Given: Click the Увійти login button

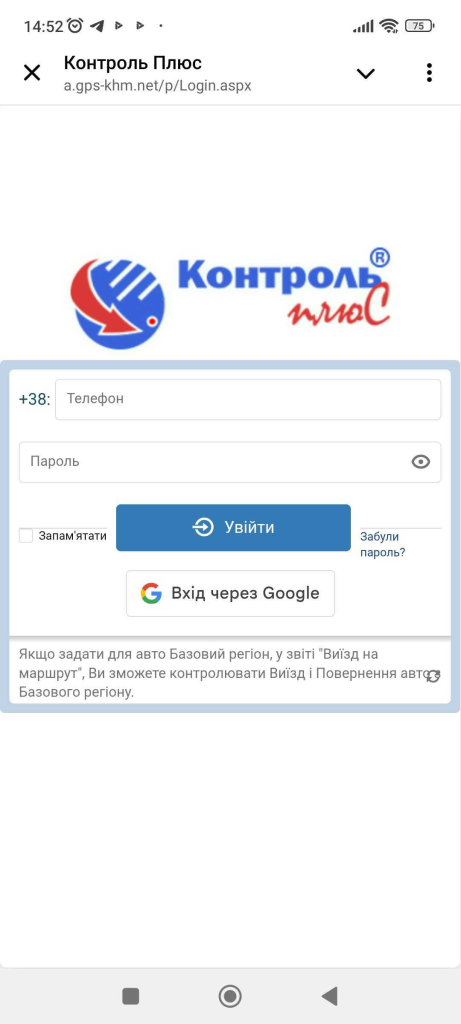Looking at the screenshot, I should (x=233, y=528).
